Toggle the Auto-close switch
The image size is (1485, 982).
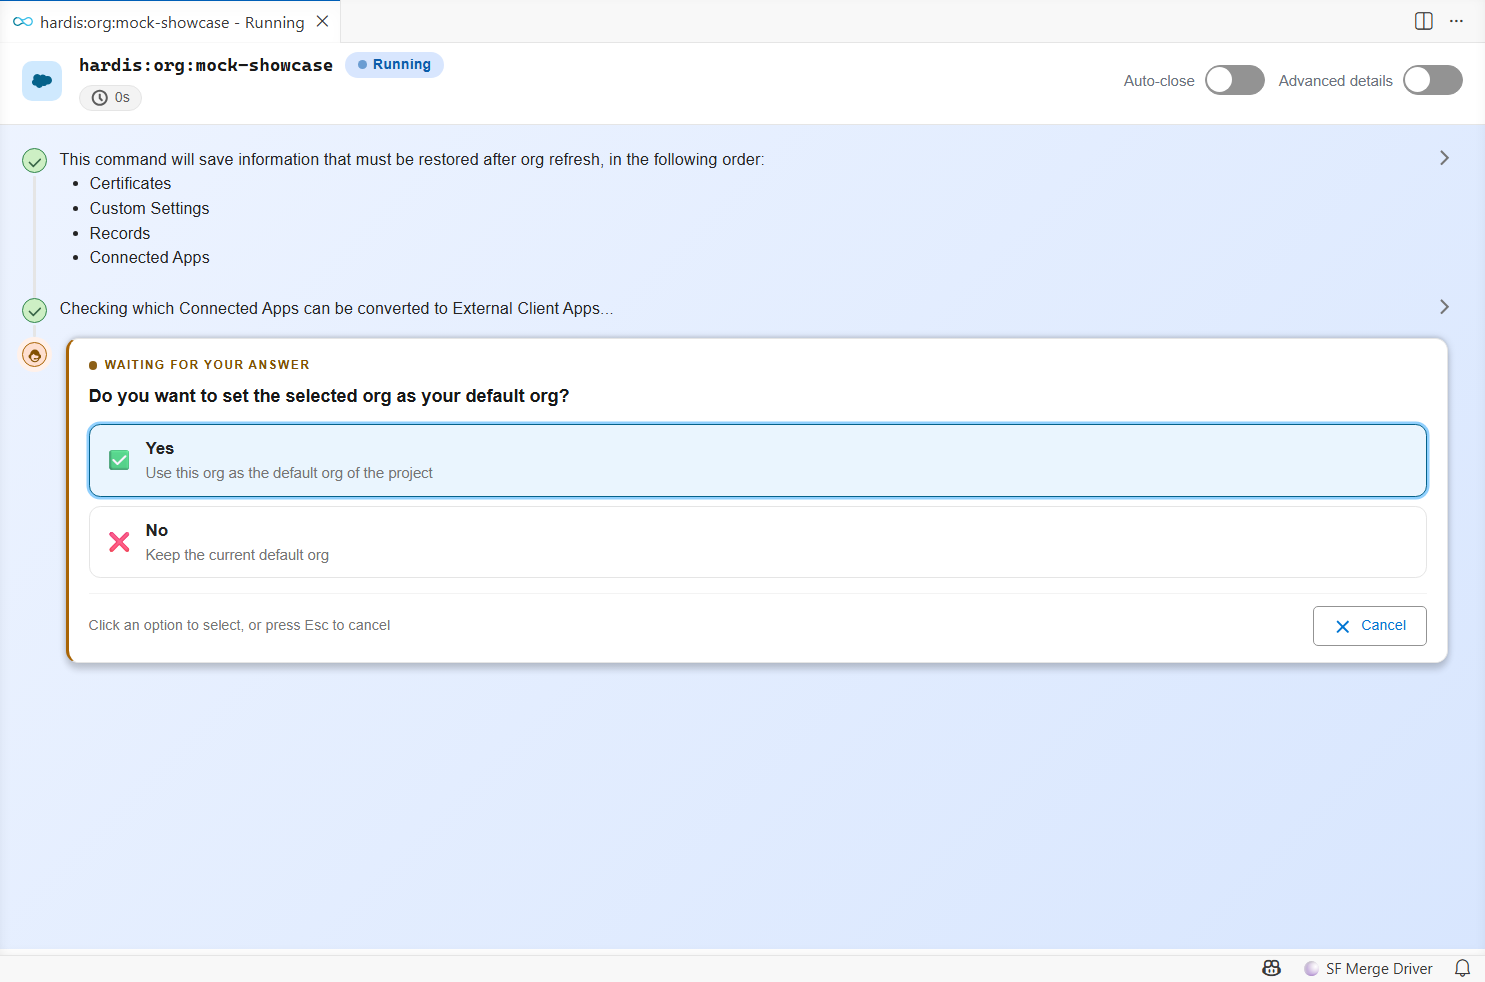(x=1234, y=80)
